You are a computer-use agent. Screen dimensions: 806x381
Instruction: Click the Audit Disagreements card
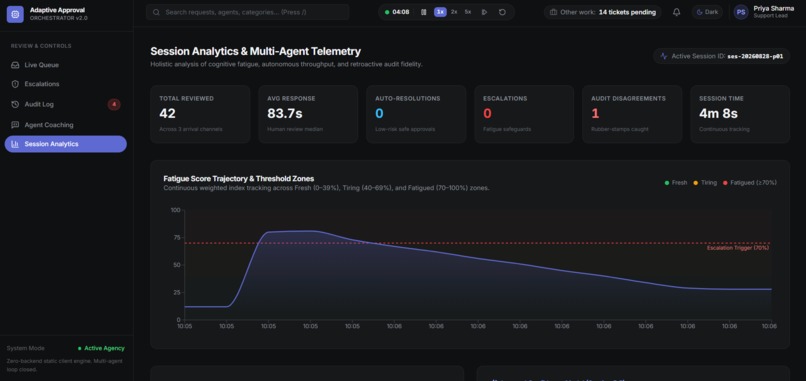tap(632, 114)
